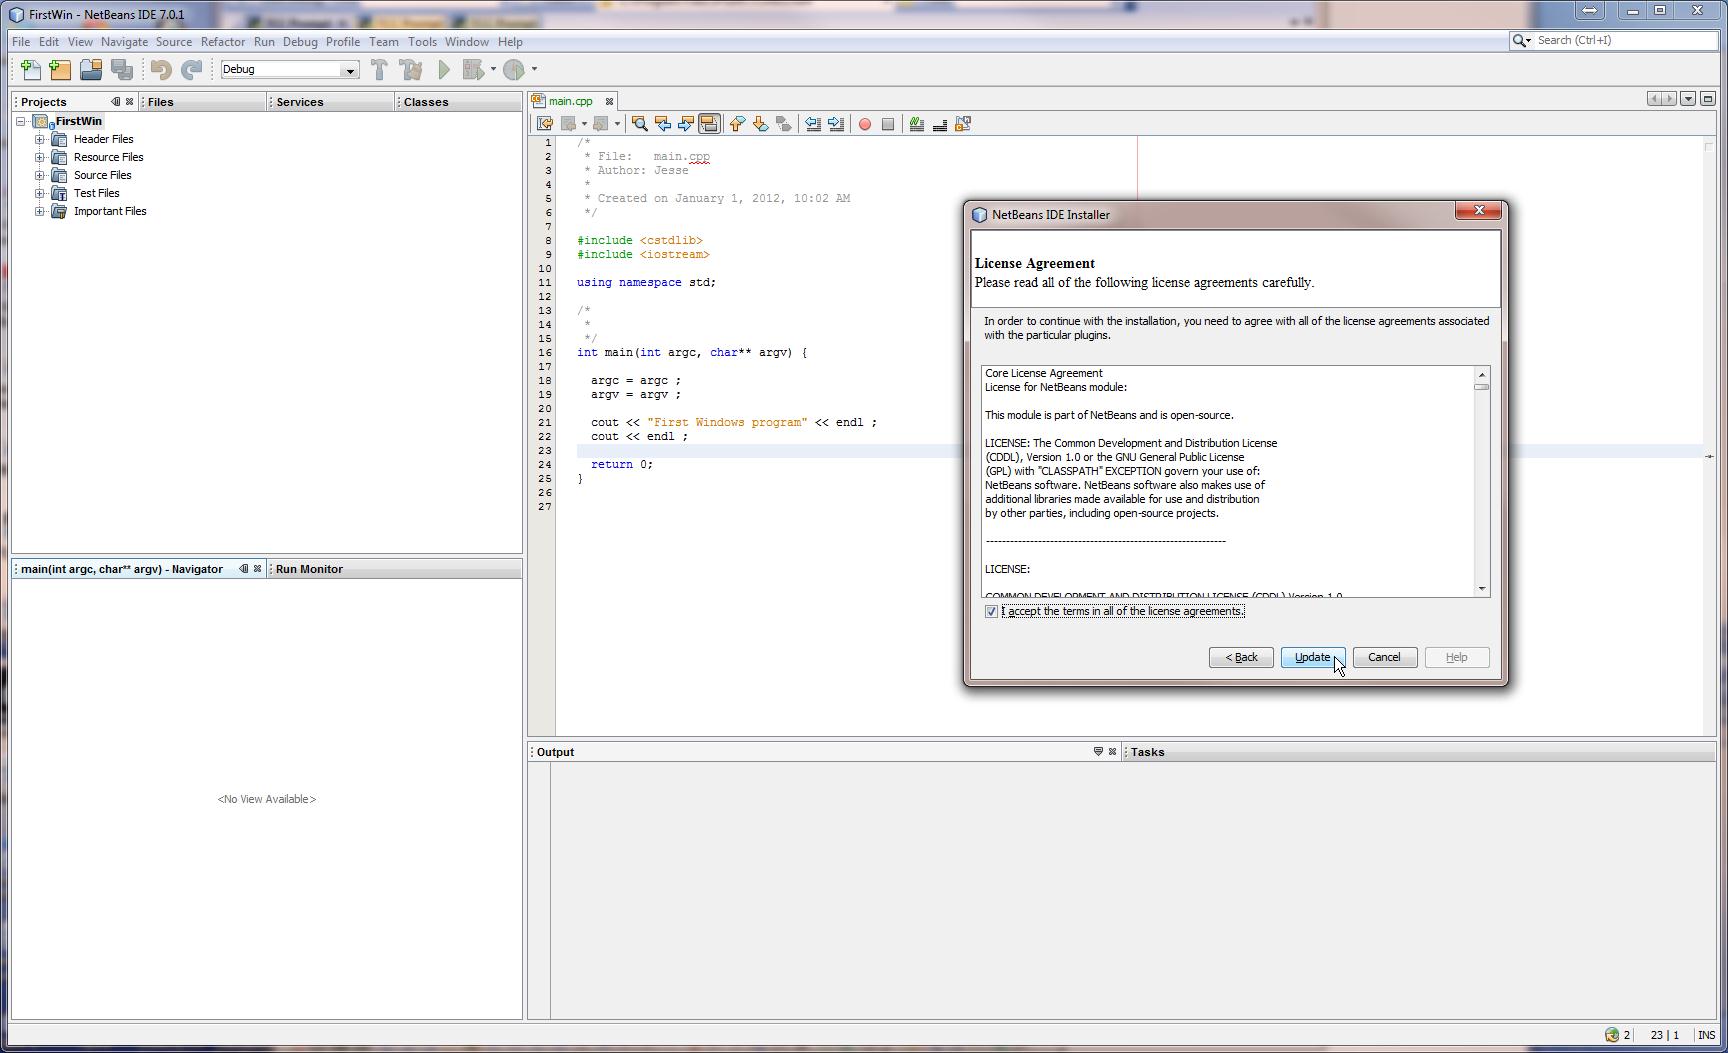Click the Uncomment lines editor icon

point(940,124)
